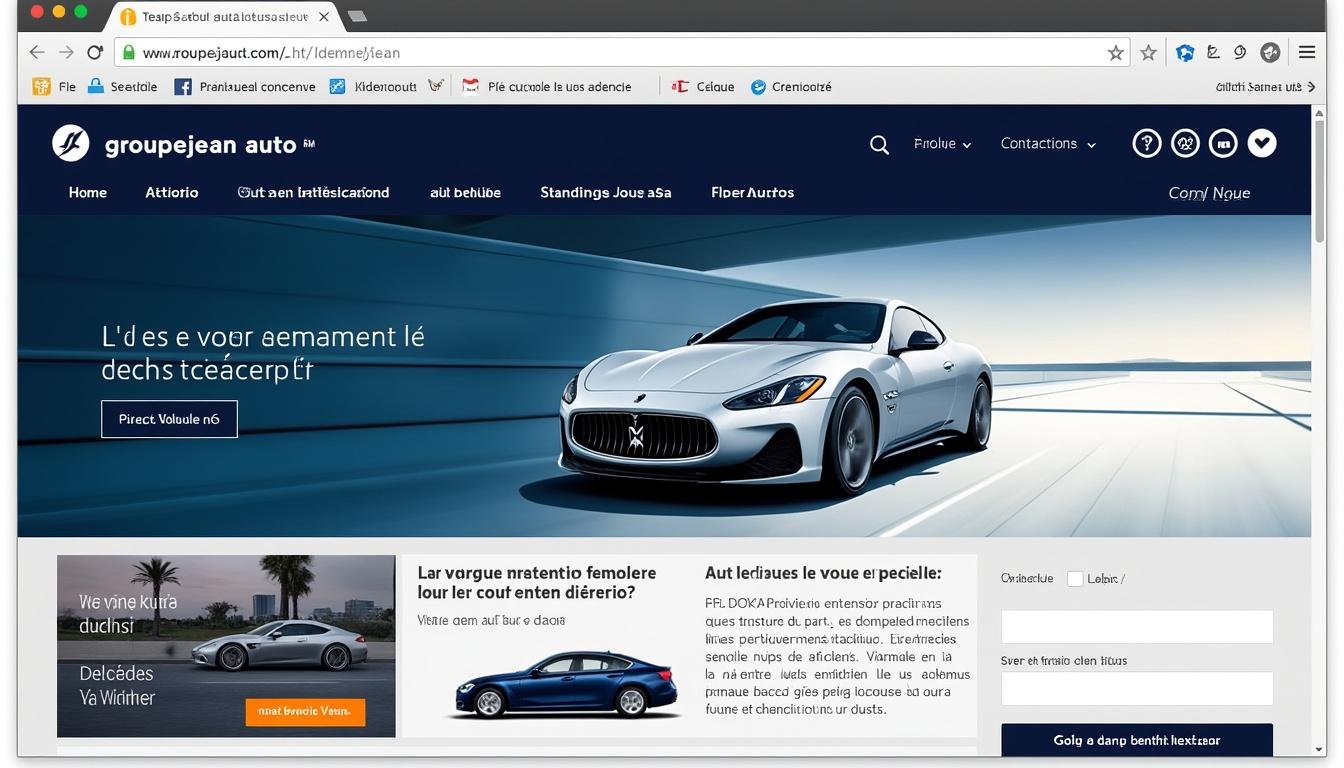Open the red mail bookmark icon

point(469,86)
